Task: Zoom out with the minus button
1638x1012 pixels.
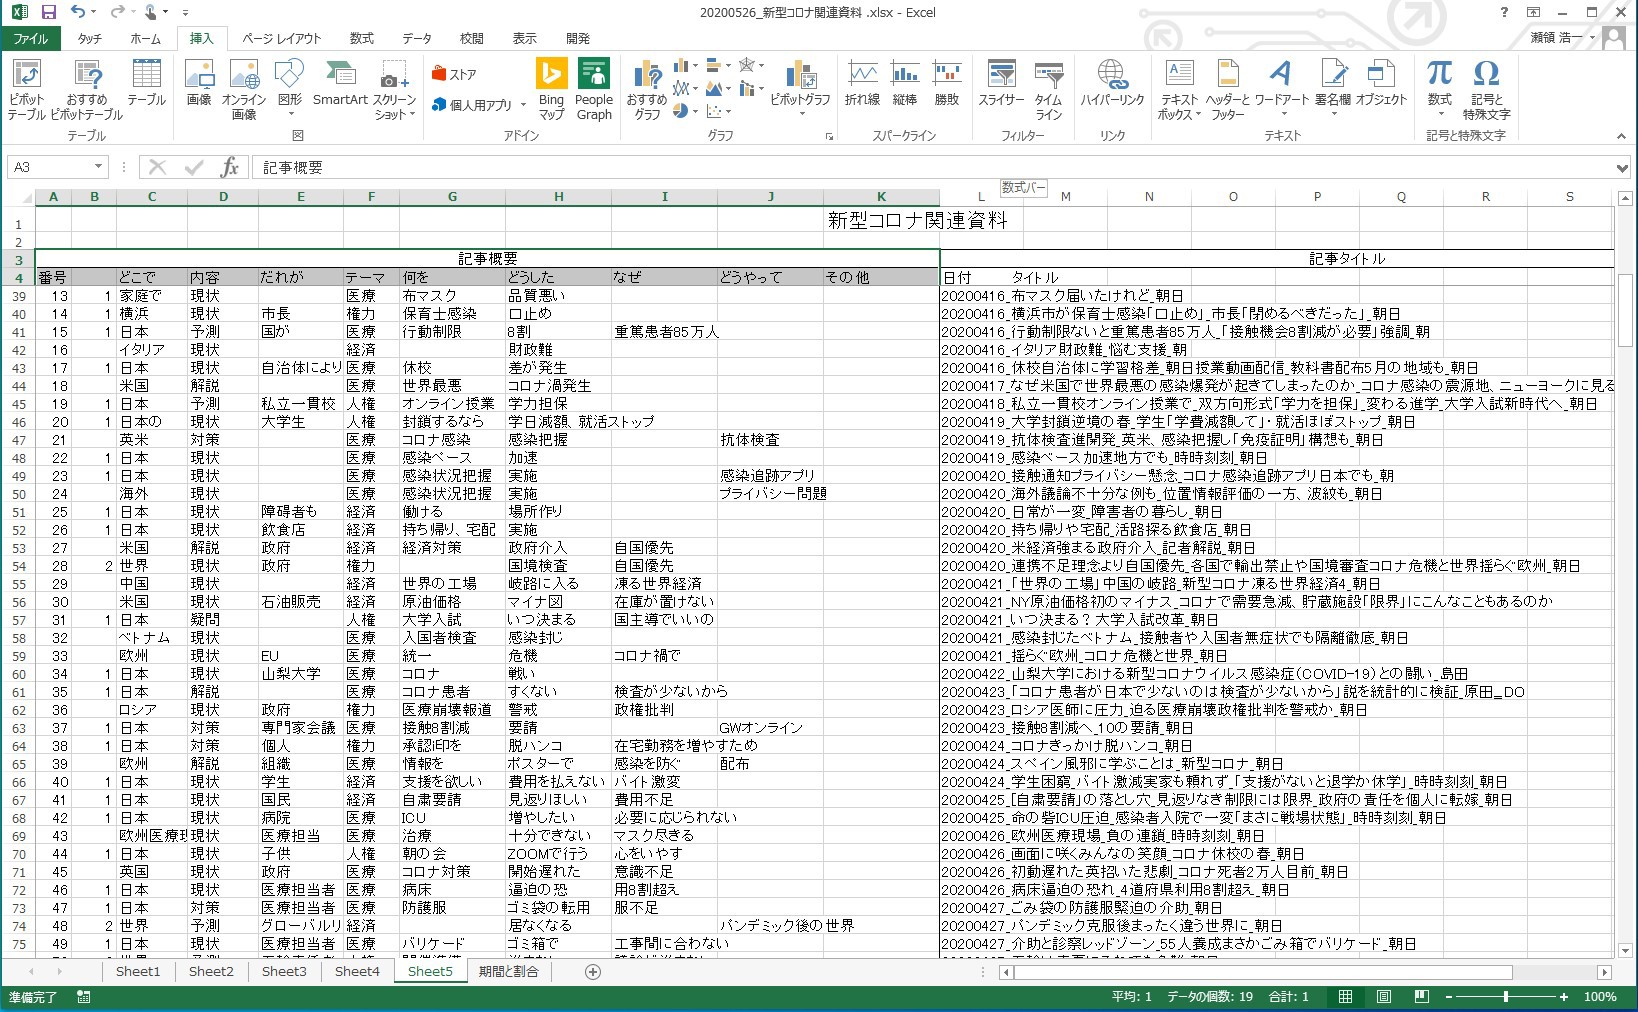Action: click(1449, 996)
